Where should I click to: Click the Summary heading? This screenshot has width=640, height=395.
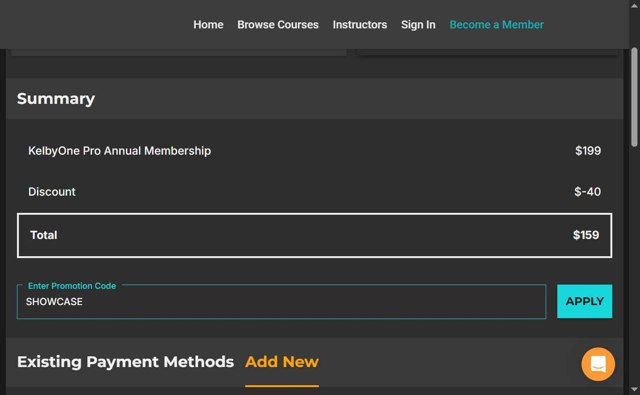pos(56,99)
